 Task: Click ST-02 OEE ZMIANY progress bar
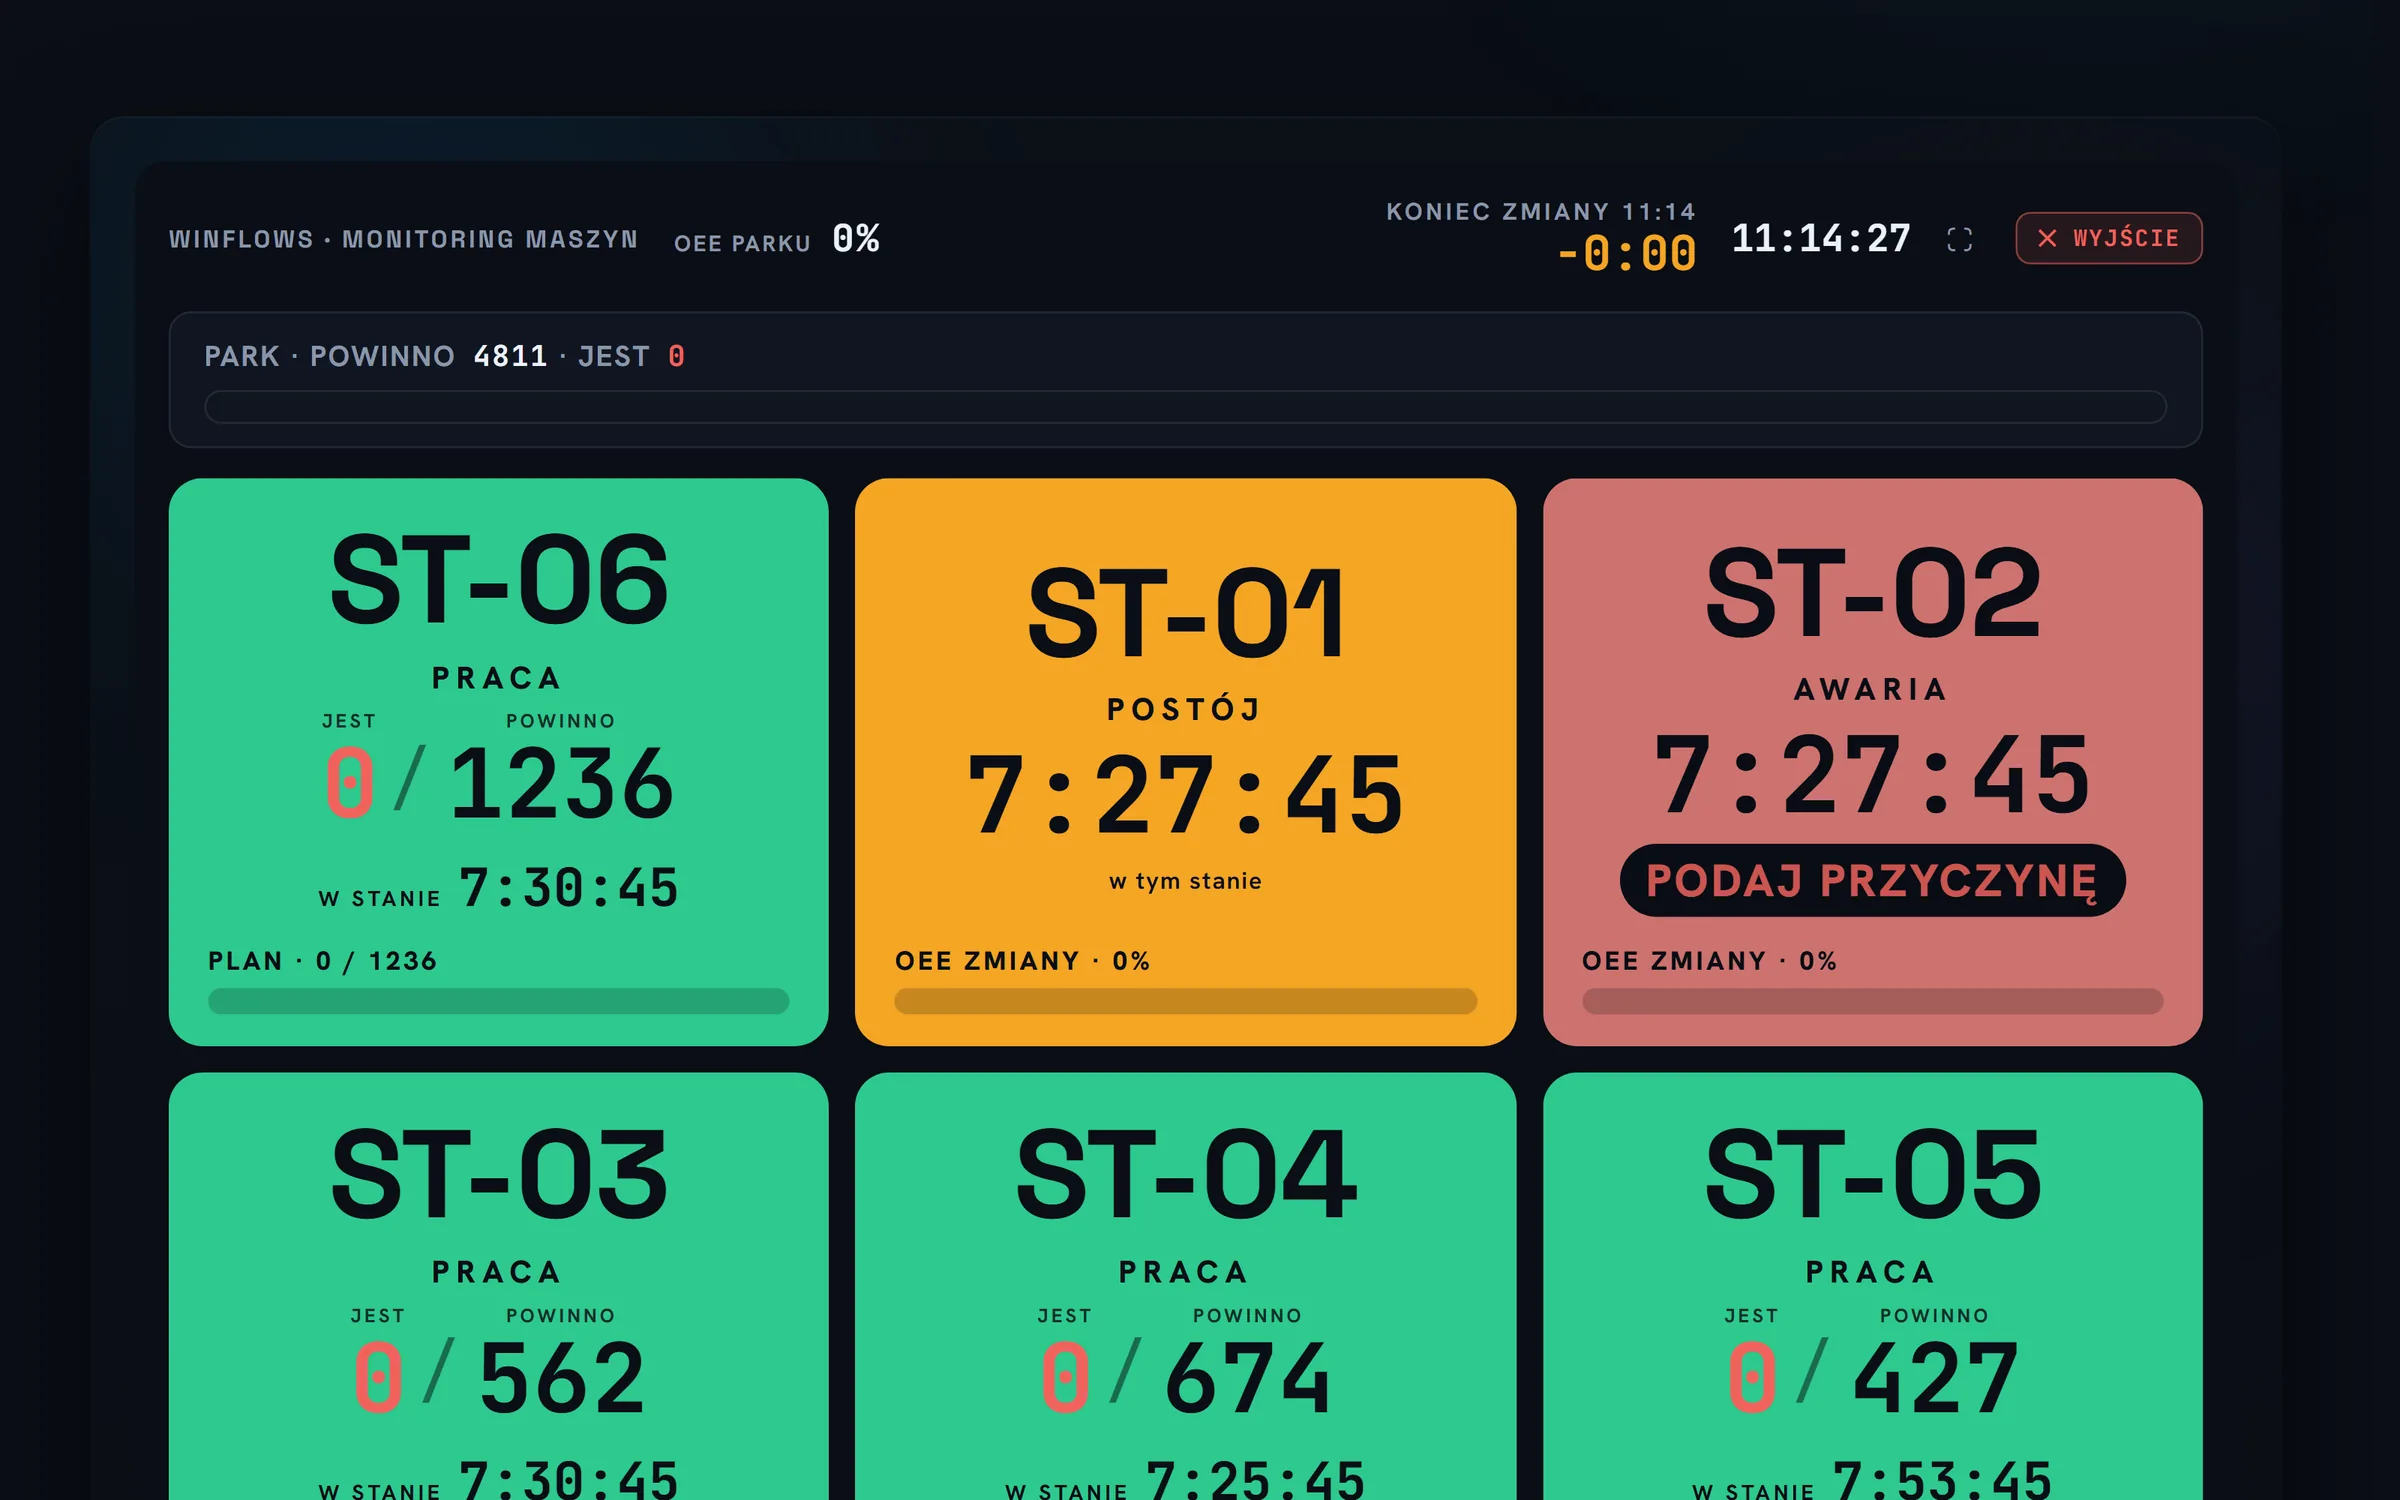coord(1872,1001)
